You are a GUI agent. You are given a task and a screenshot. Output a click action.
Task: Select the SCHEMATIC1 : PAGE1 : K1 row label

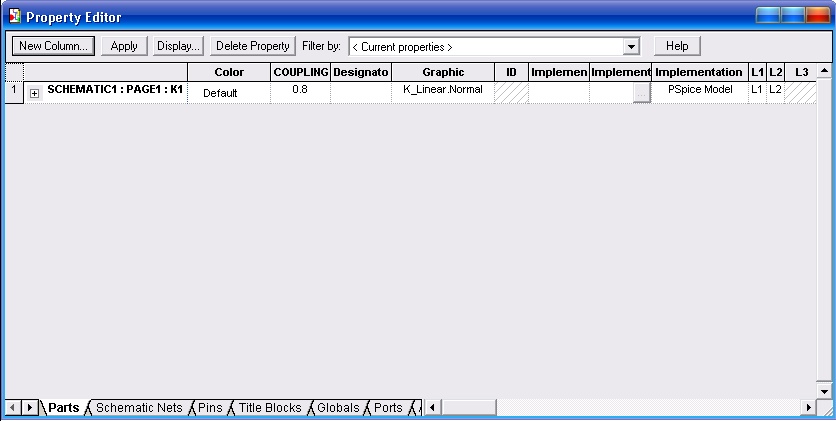(115, 90)
